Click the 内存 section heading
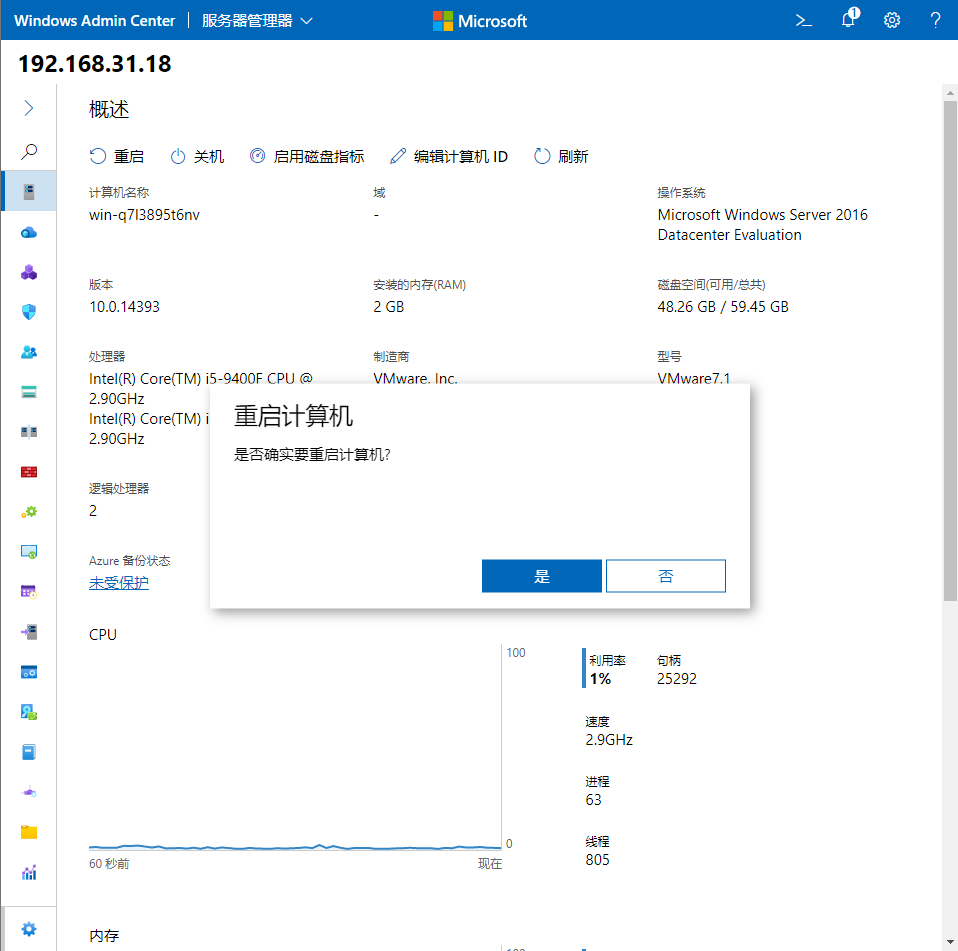The image size is (958, 951). [x=104, y=936]
